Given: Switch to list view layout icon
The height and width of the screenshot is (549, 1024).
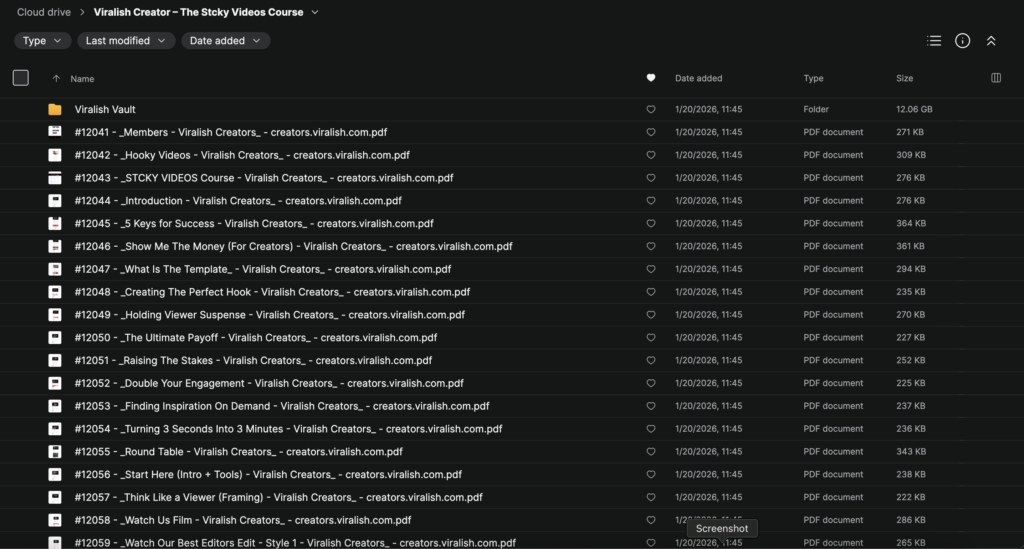Looking at the screenshot, I should (x=934, y=40).
